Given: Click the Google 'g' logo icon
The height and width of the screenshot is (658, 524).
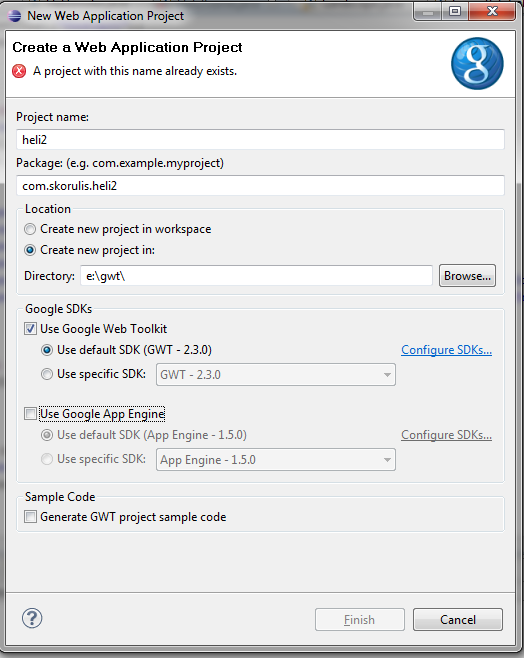Looking at the screenshot, I should pyautogui.click(x=477, y=64).
